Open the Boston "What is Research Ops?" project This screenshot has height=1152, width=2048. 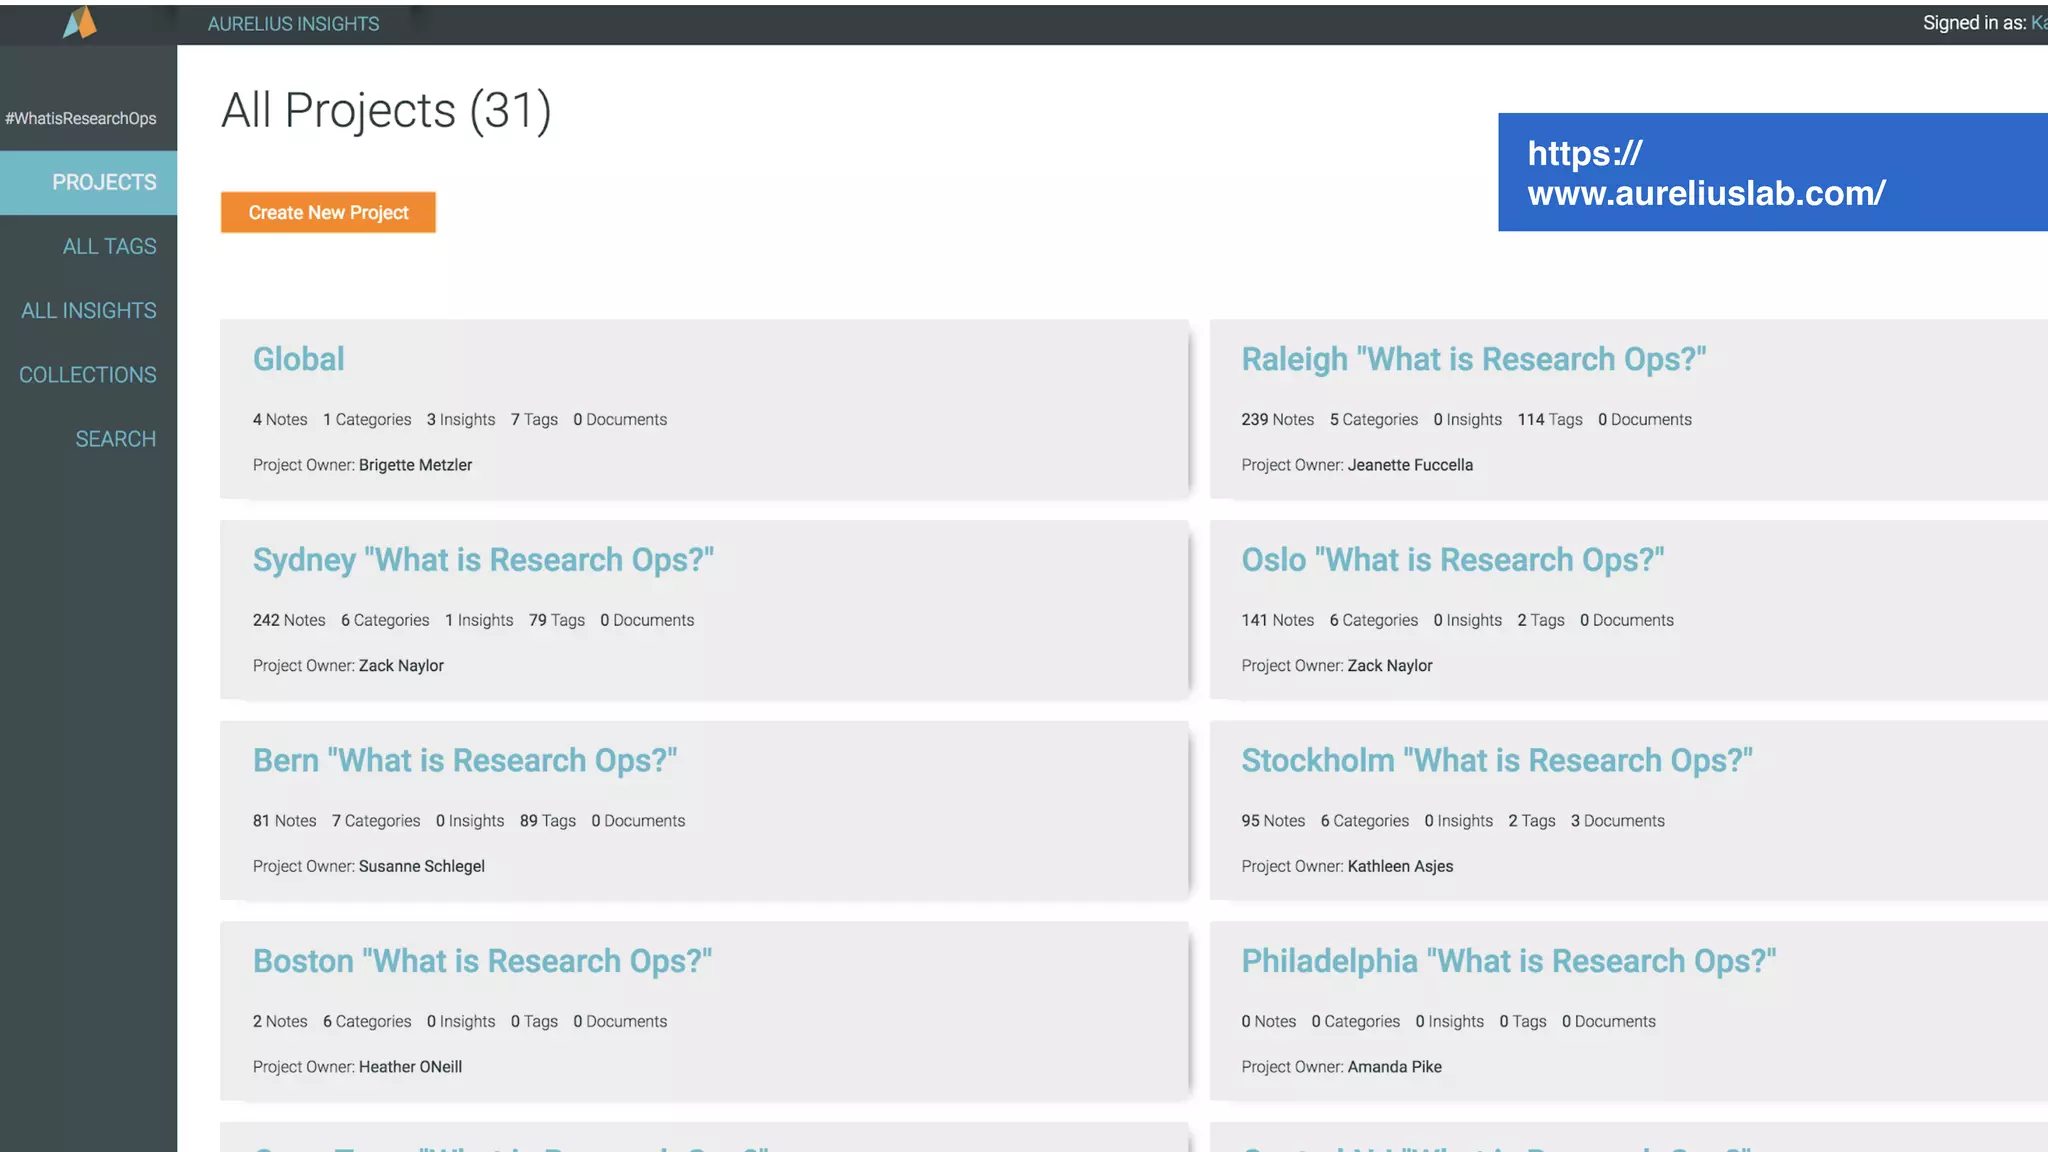coord(482,961)
